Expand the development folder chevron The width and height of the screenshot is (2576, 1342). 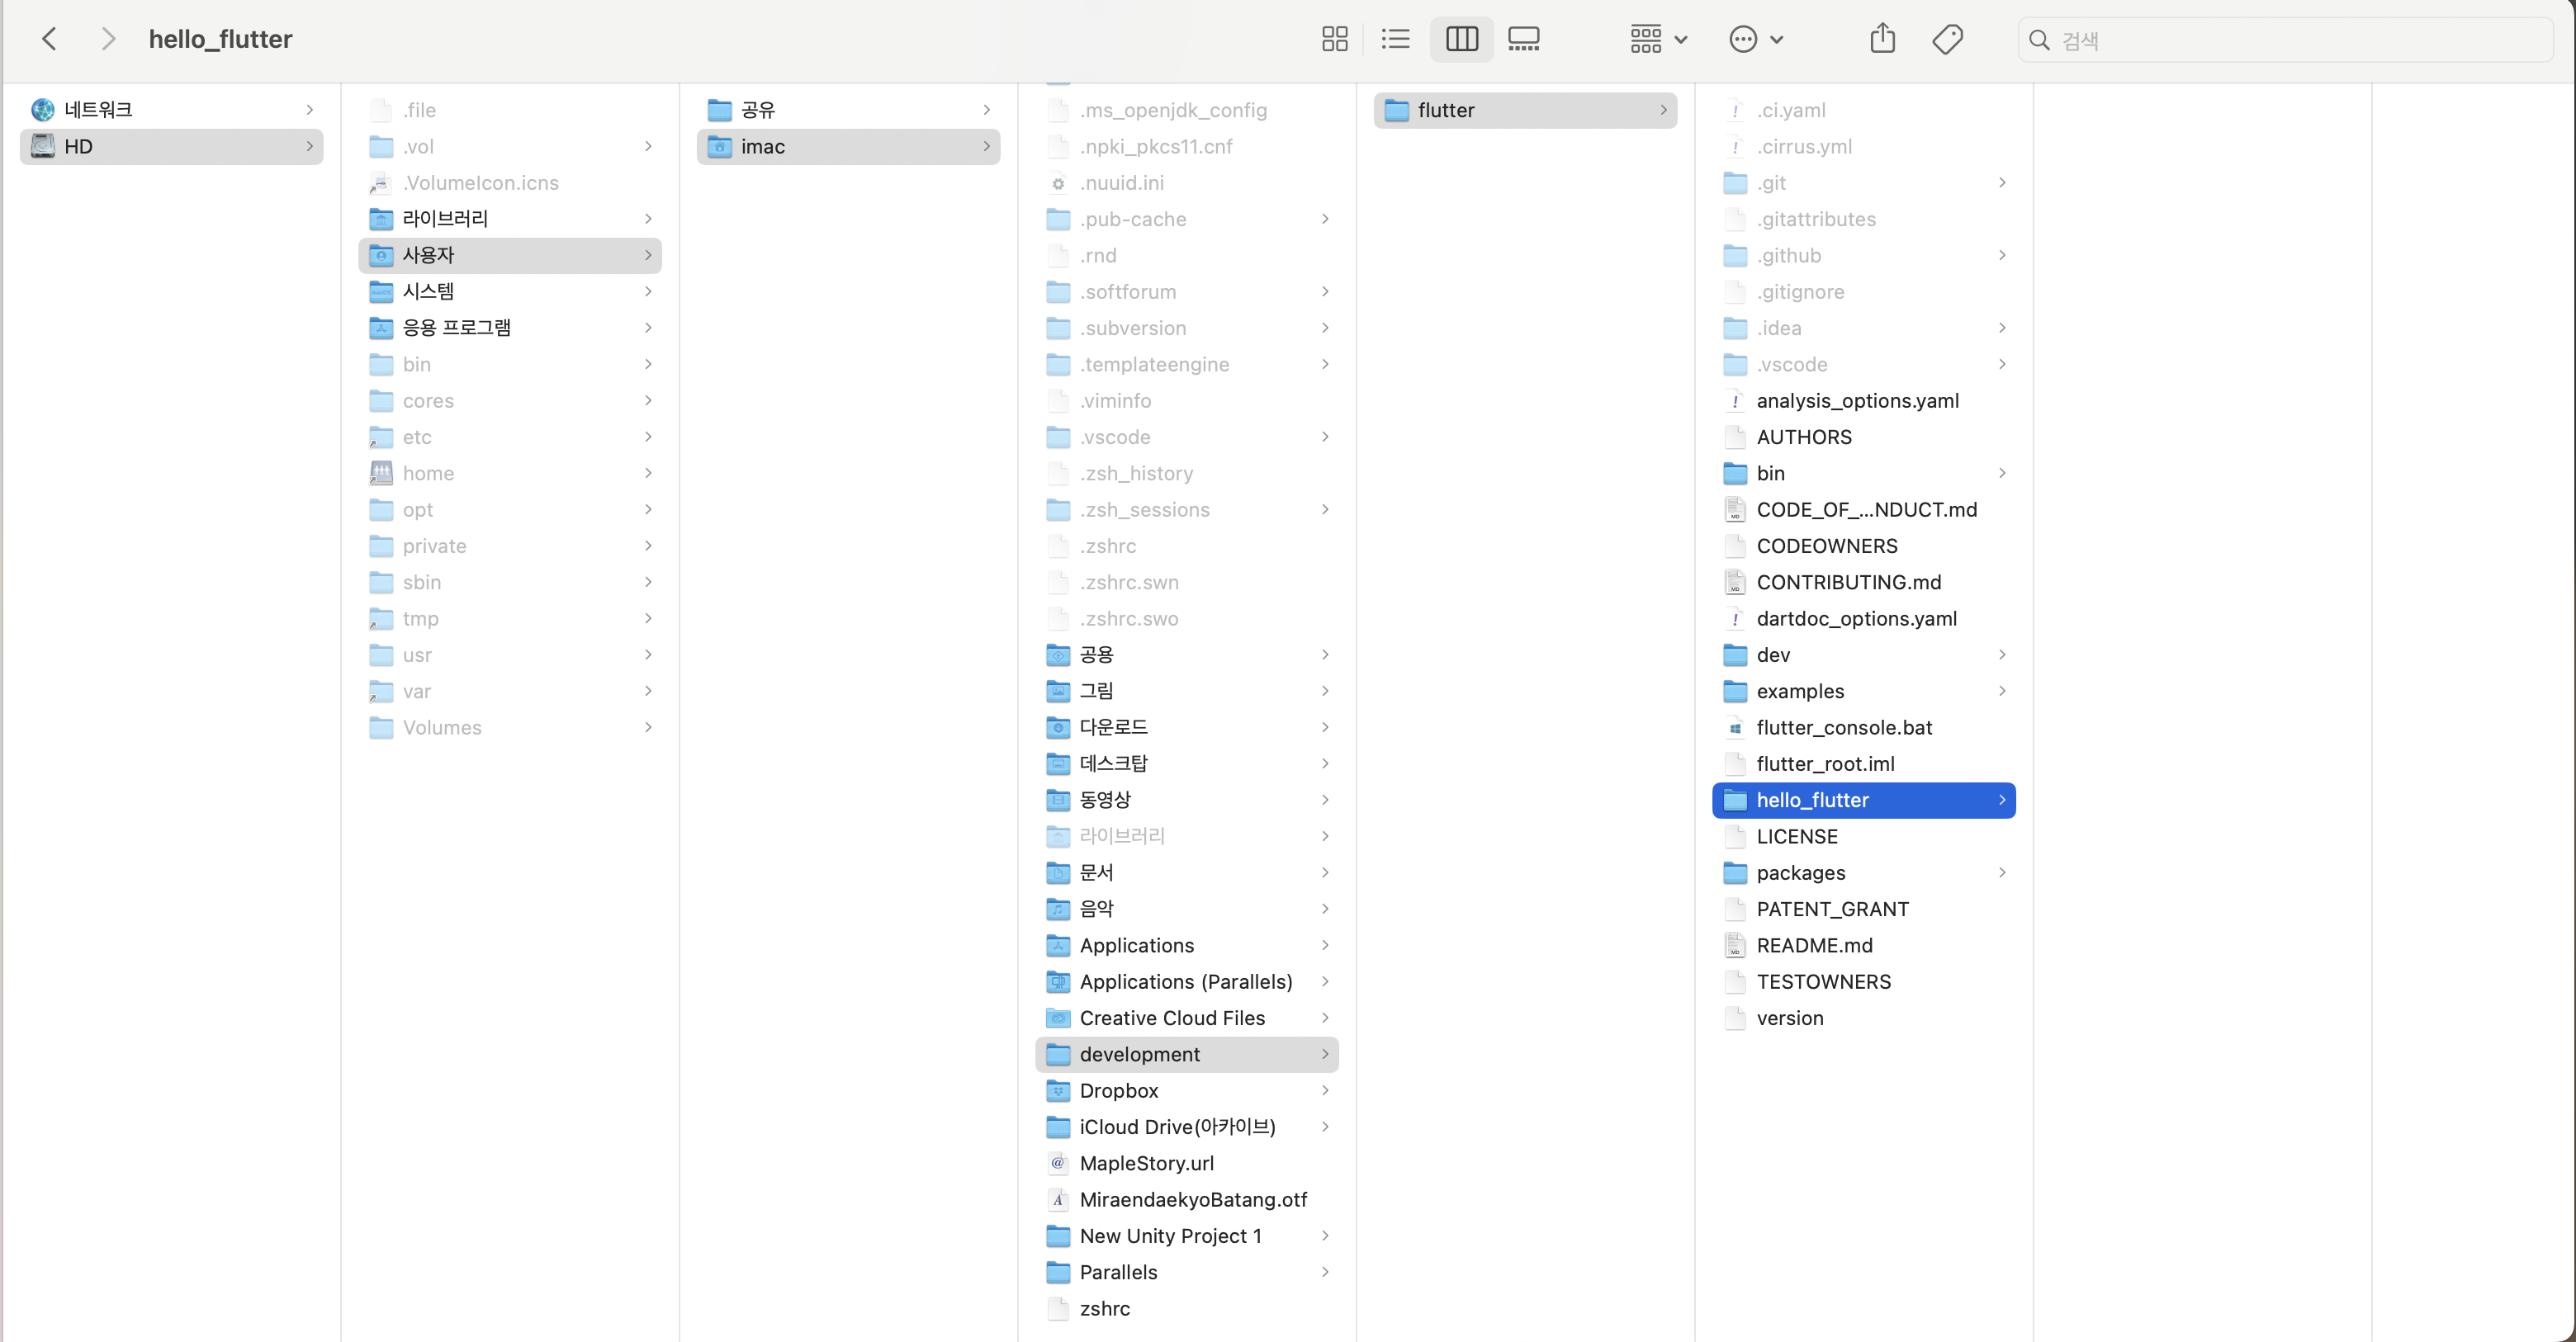click(x=1325, y=1054)
